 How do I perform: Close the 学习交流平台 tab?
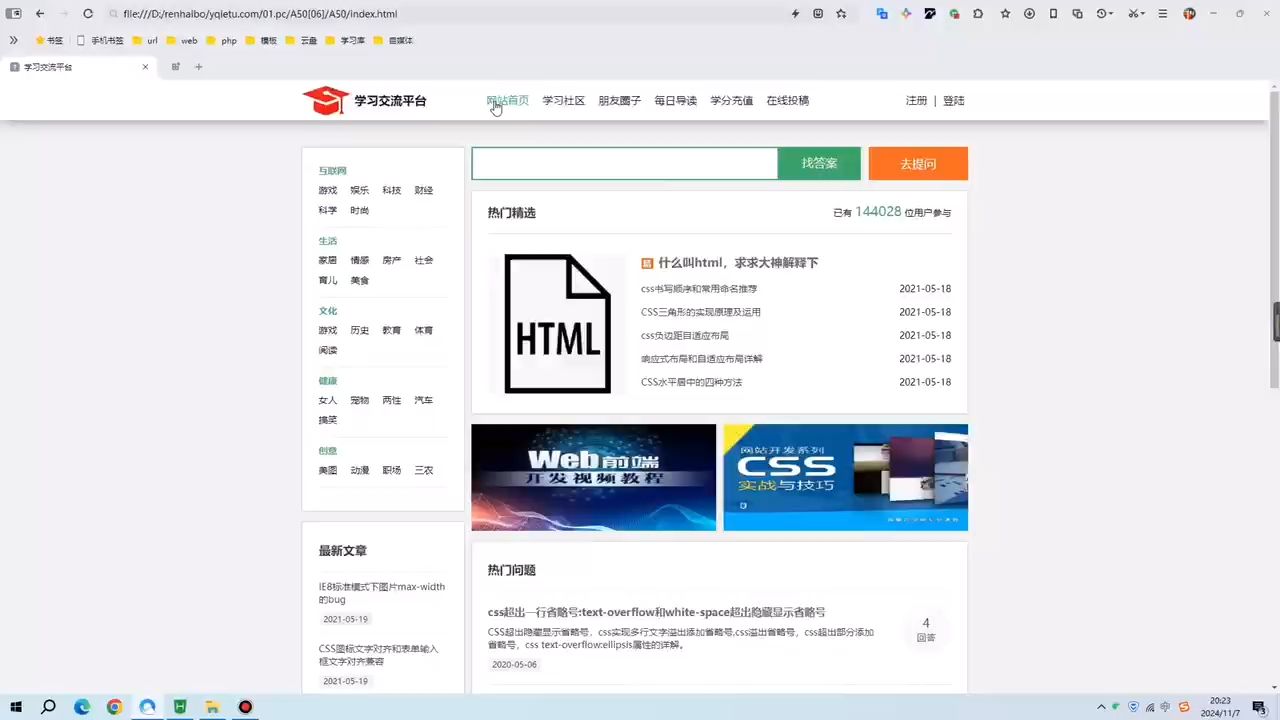click(x=145, y=67)
